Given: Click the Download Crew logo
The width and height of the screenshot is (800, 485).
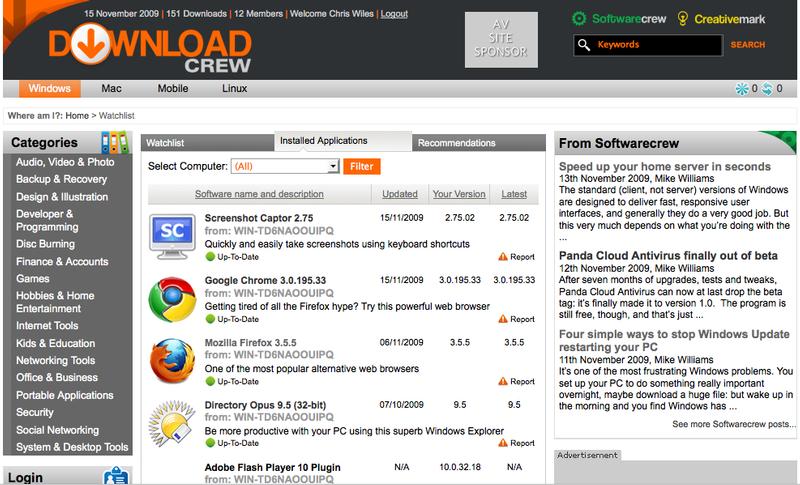Looking at the screenshot, I should point(150,48).
